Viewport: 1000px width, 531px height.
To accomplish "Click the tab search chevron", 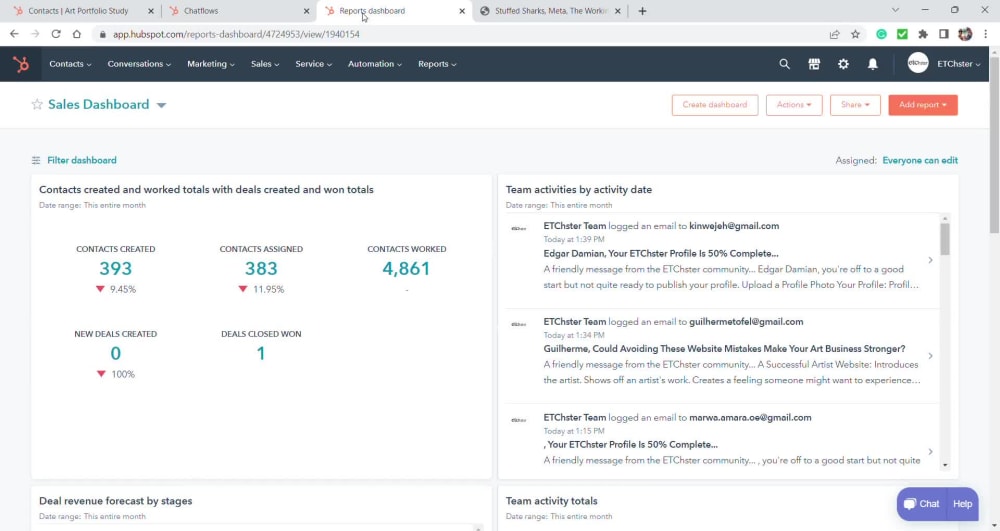I will (895, 10).
